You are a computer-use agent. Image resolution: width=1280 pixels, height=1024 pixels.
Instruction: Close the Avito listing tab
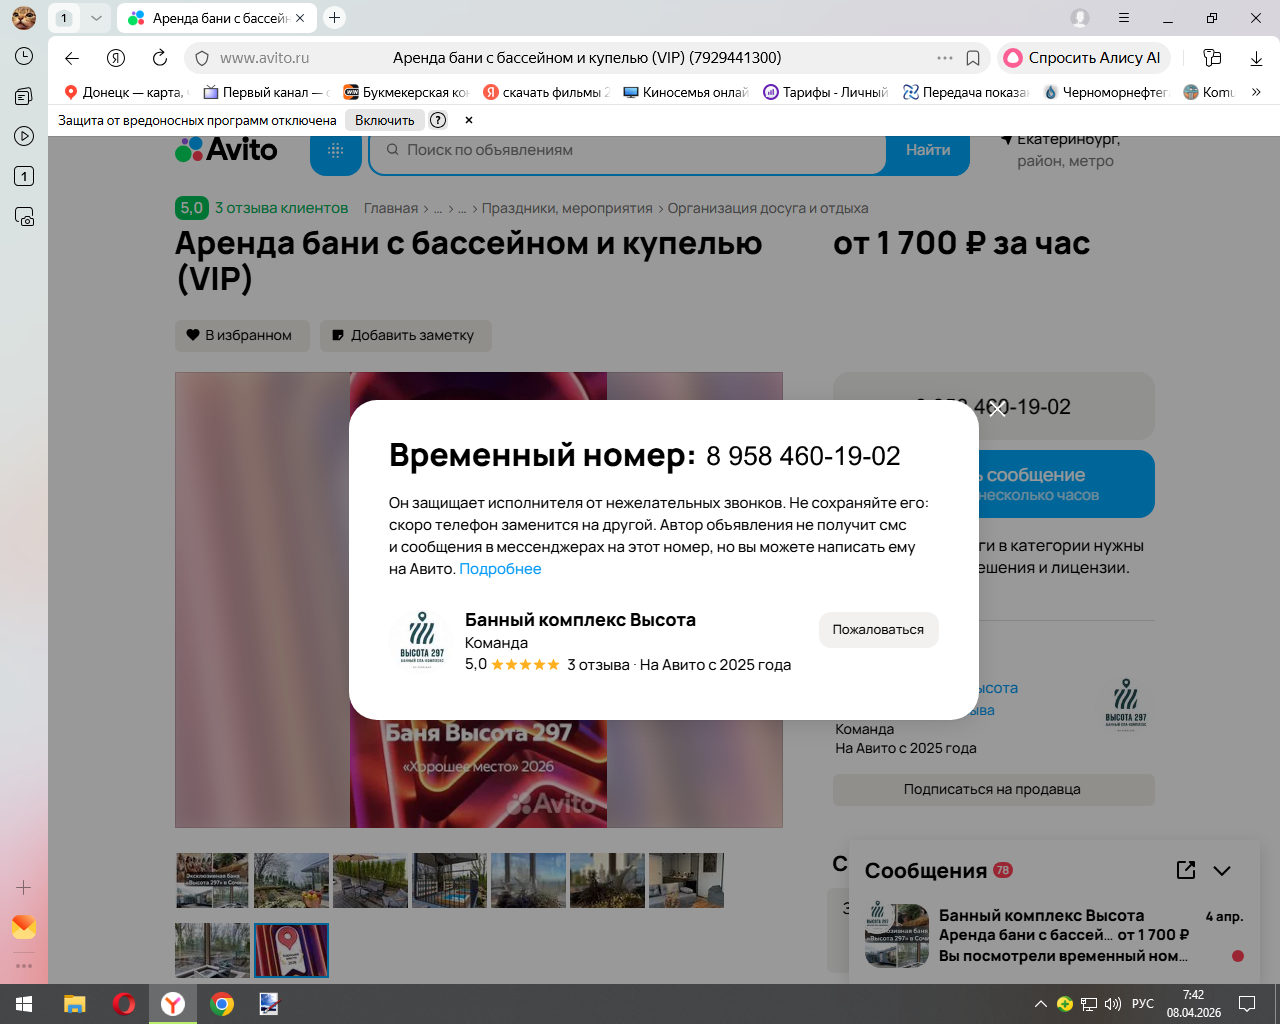pos(300,18)
